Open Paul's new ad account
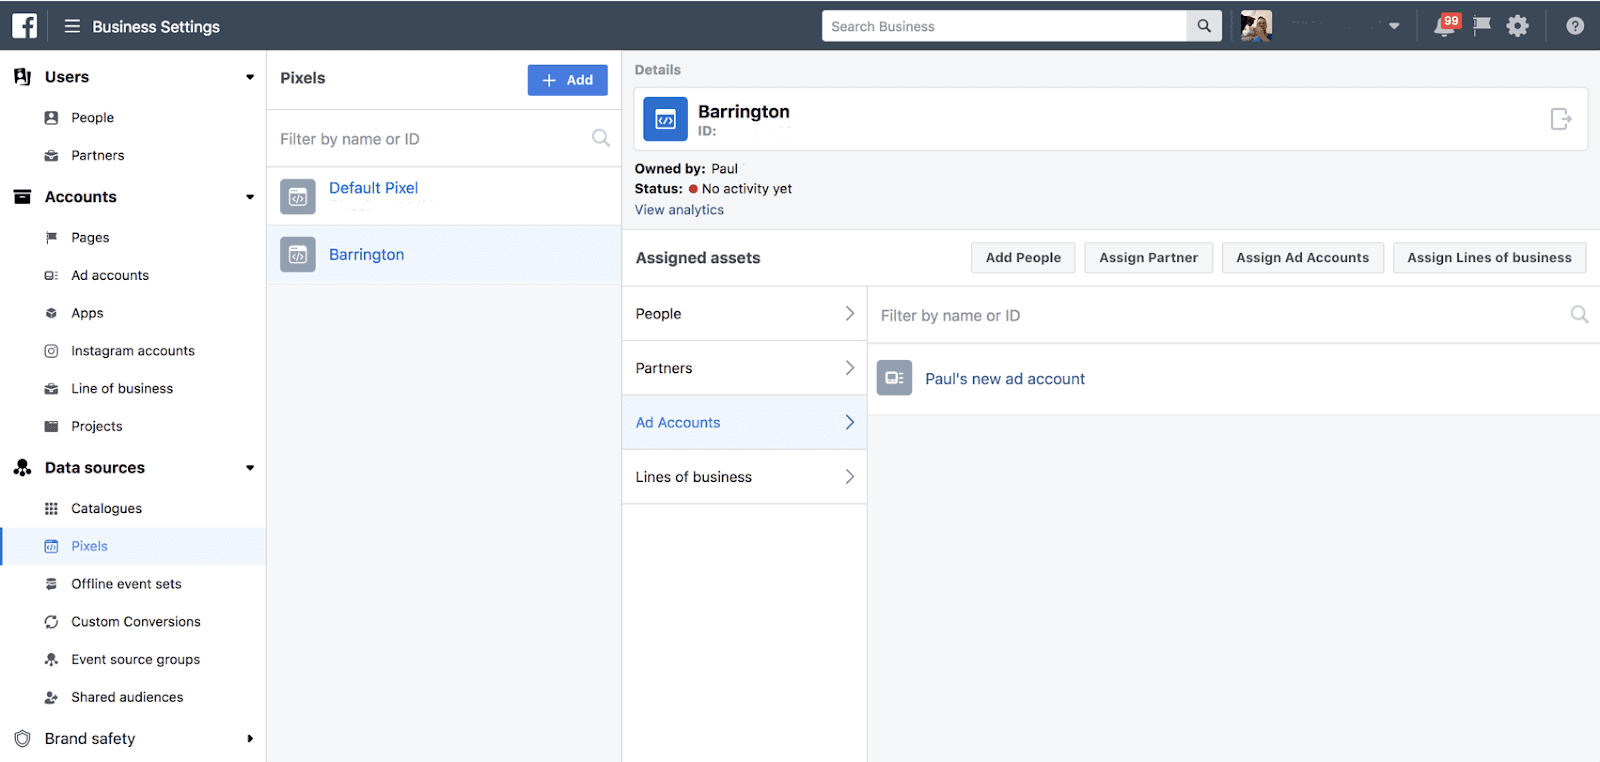Image resolution: width=1600 pixels, height=762 pixels. 1005,379
